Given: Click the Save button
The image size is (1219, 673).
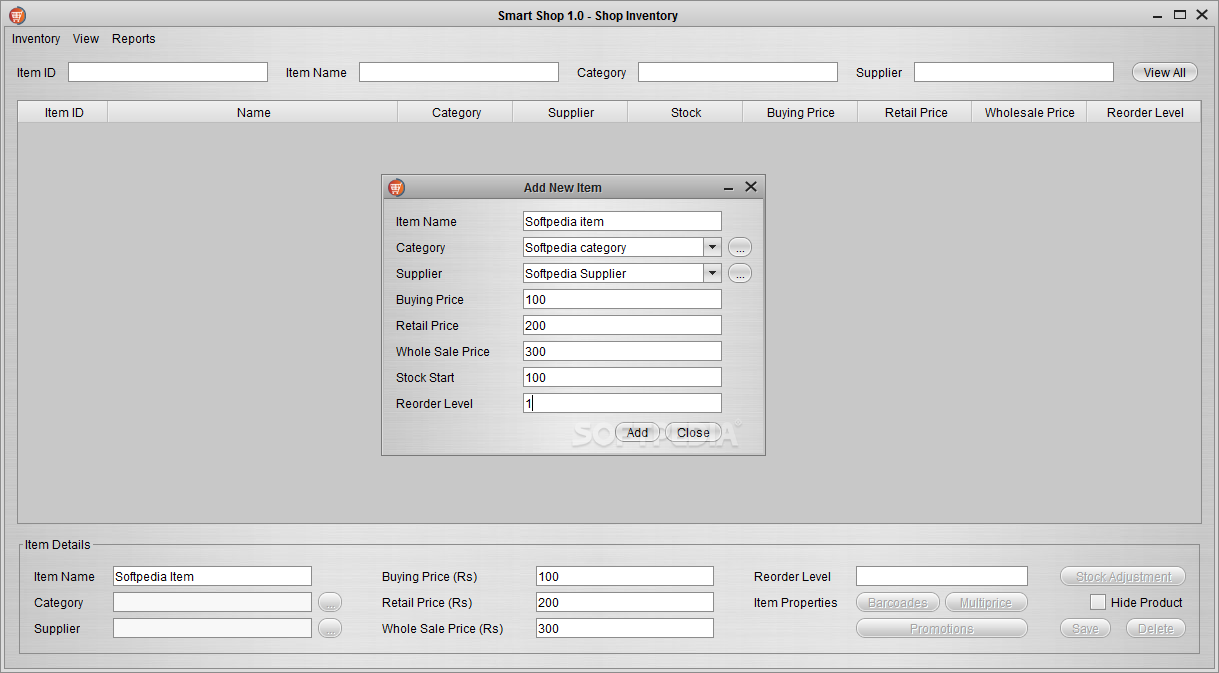Looking at the screenshot, I should (x=1085, y=628).
